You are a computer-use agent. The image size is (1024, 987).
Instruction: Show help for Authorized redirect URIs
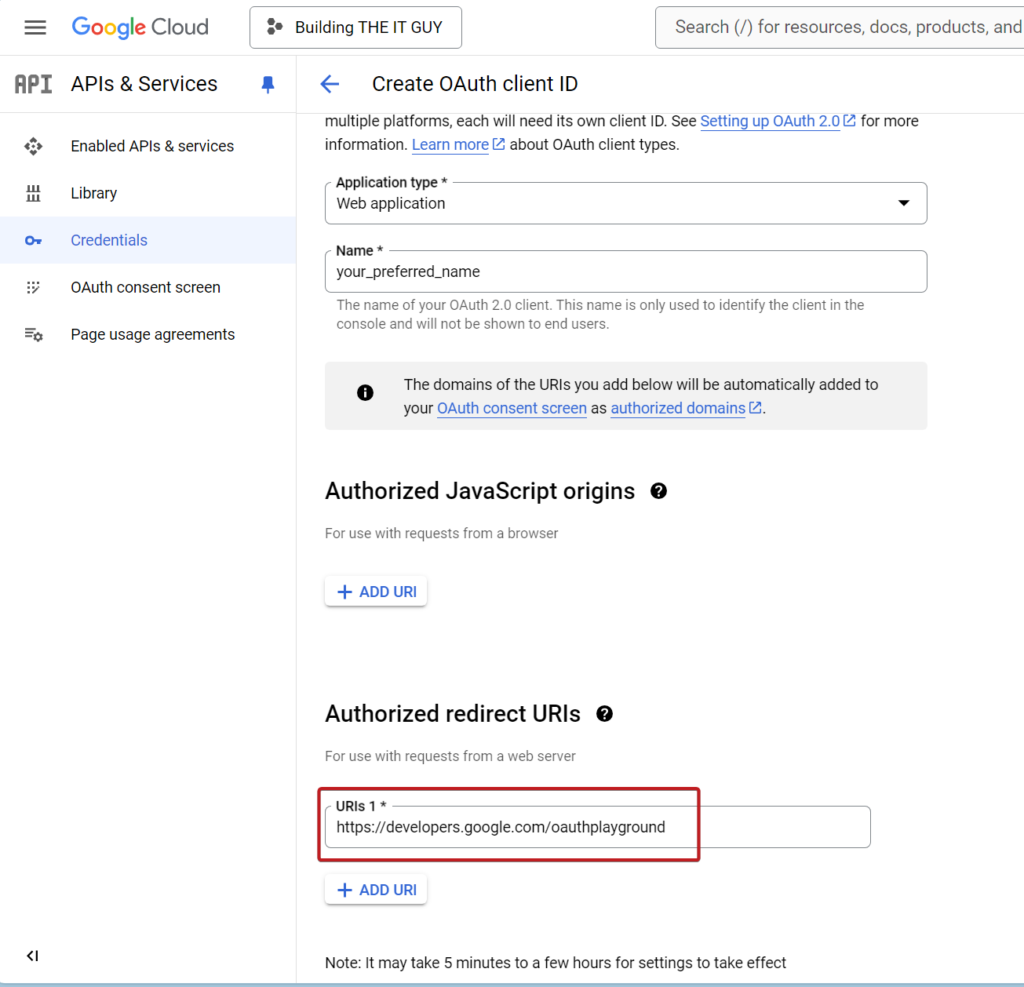pos(605,714)
